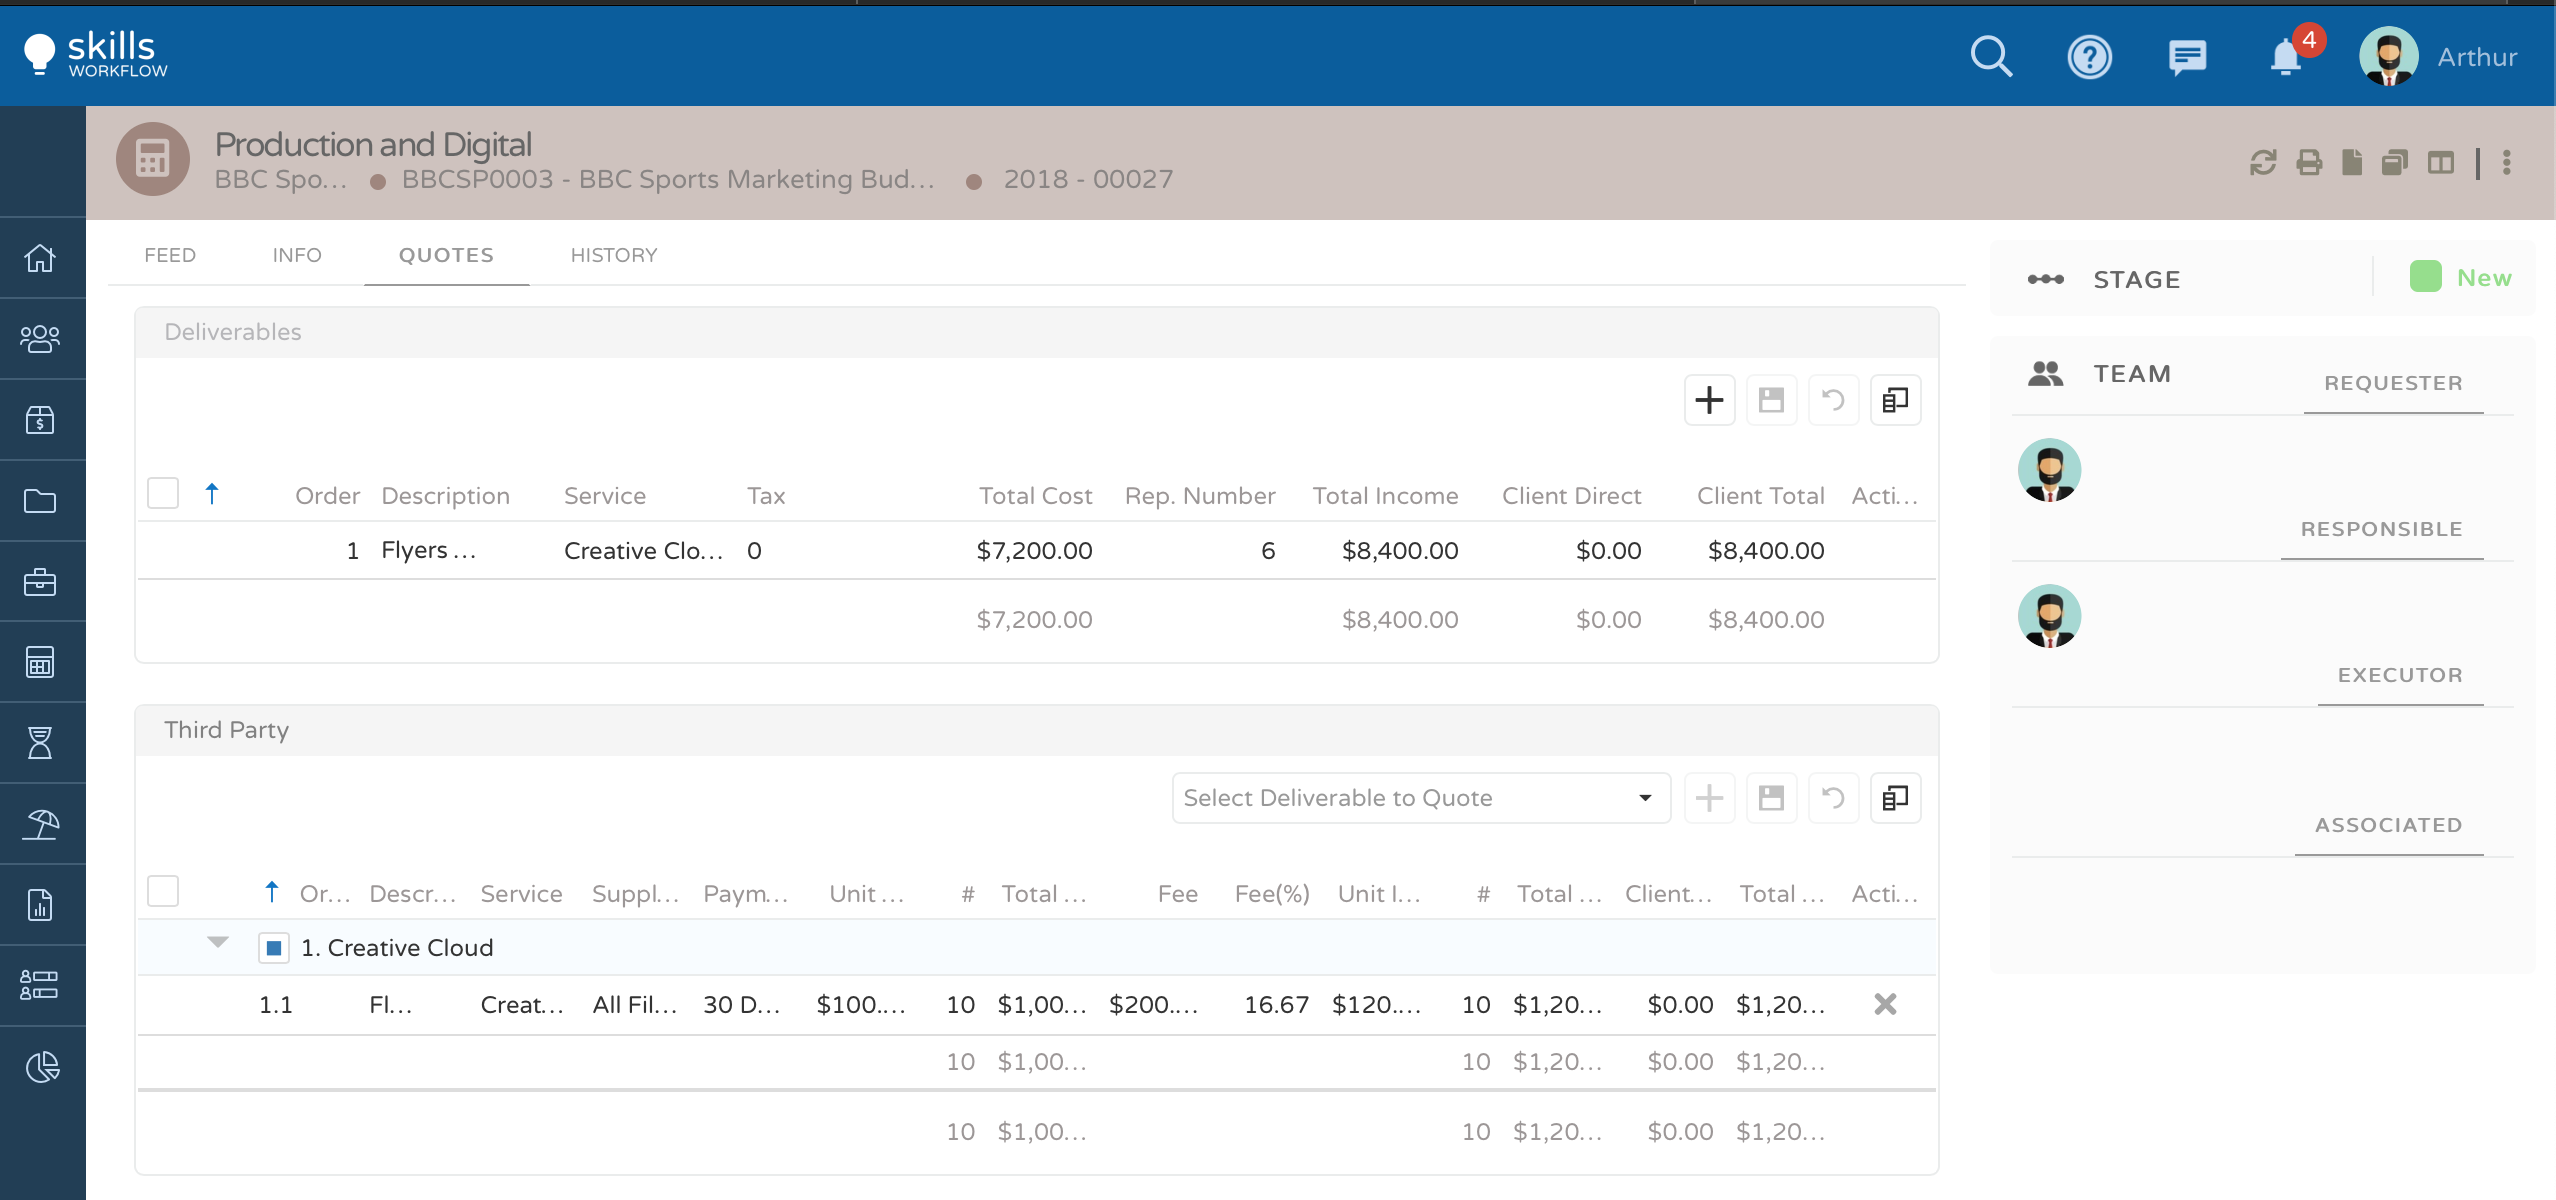Image resolution: width=2556 pixels, height=1200 pixels.
Task: Sort Deliverables using the up arrow
Action: 212,493
